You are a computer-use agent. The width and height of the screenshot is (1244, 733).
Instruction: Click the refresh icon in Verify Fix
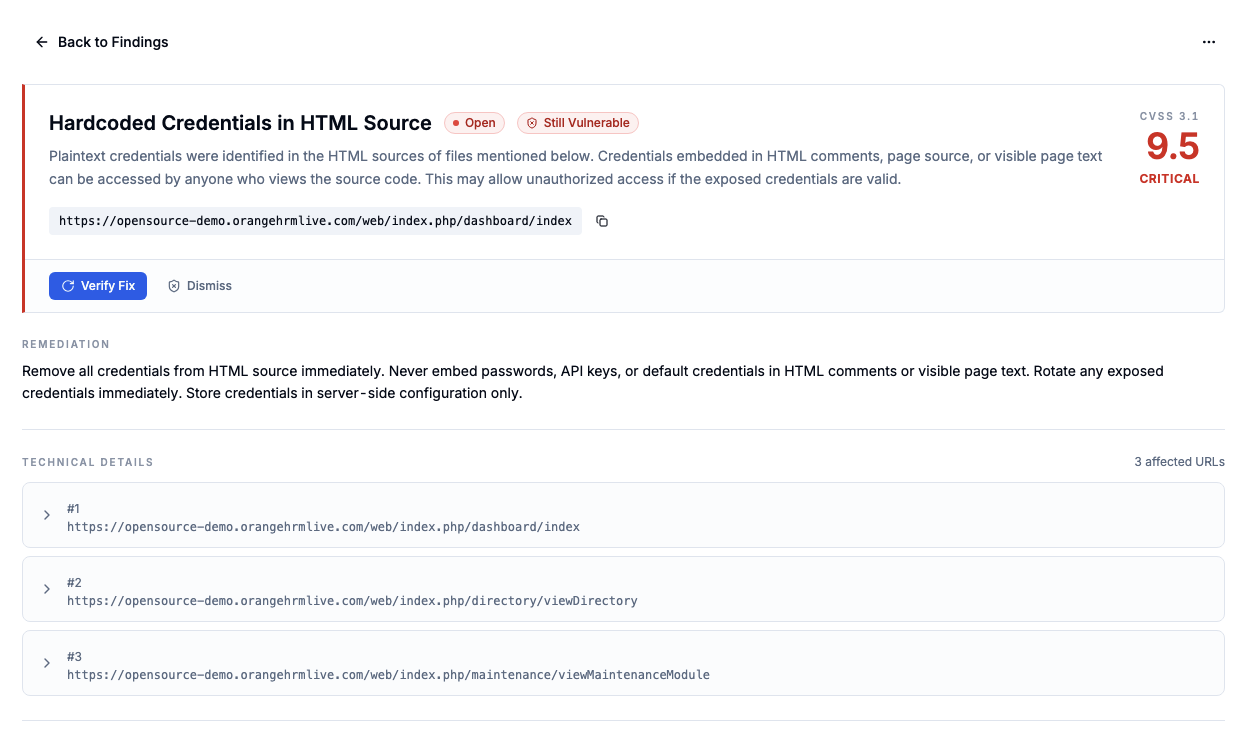(x=68, y=286)
